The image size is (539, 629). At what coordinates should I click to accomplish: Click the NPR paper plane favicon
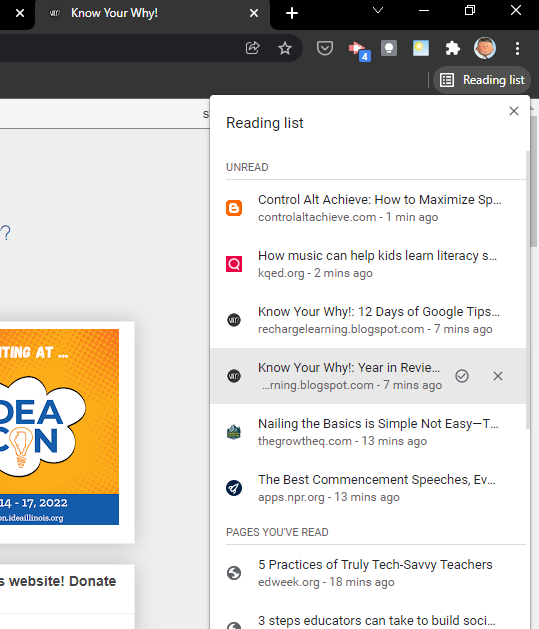tap(234, 488)
